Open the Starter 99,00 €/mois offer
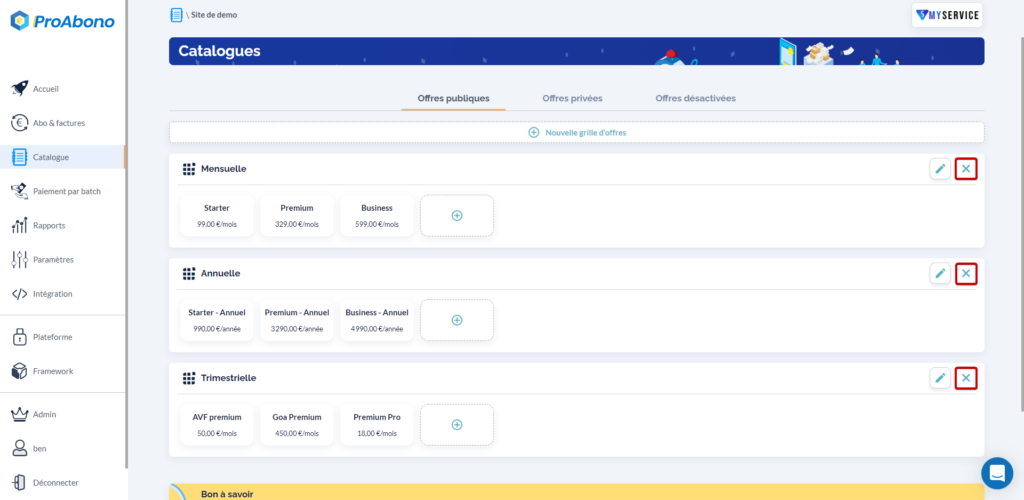The height and width of the screenshot is (500, 1024). (x=217, y=215)
